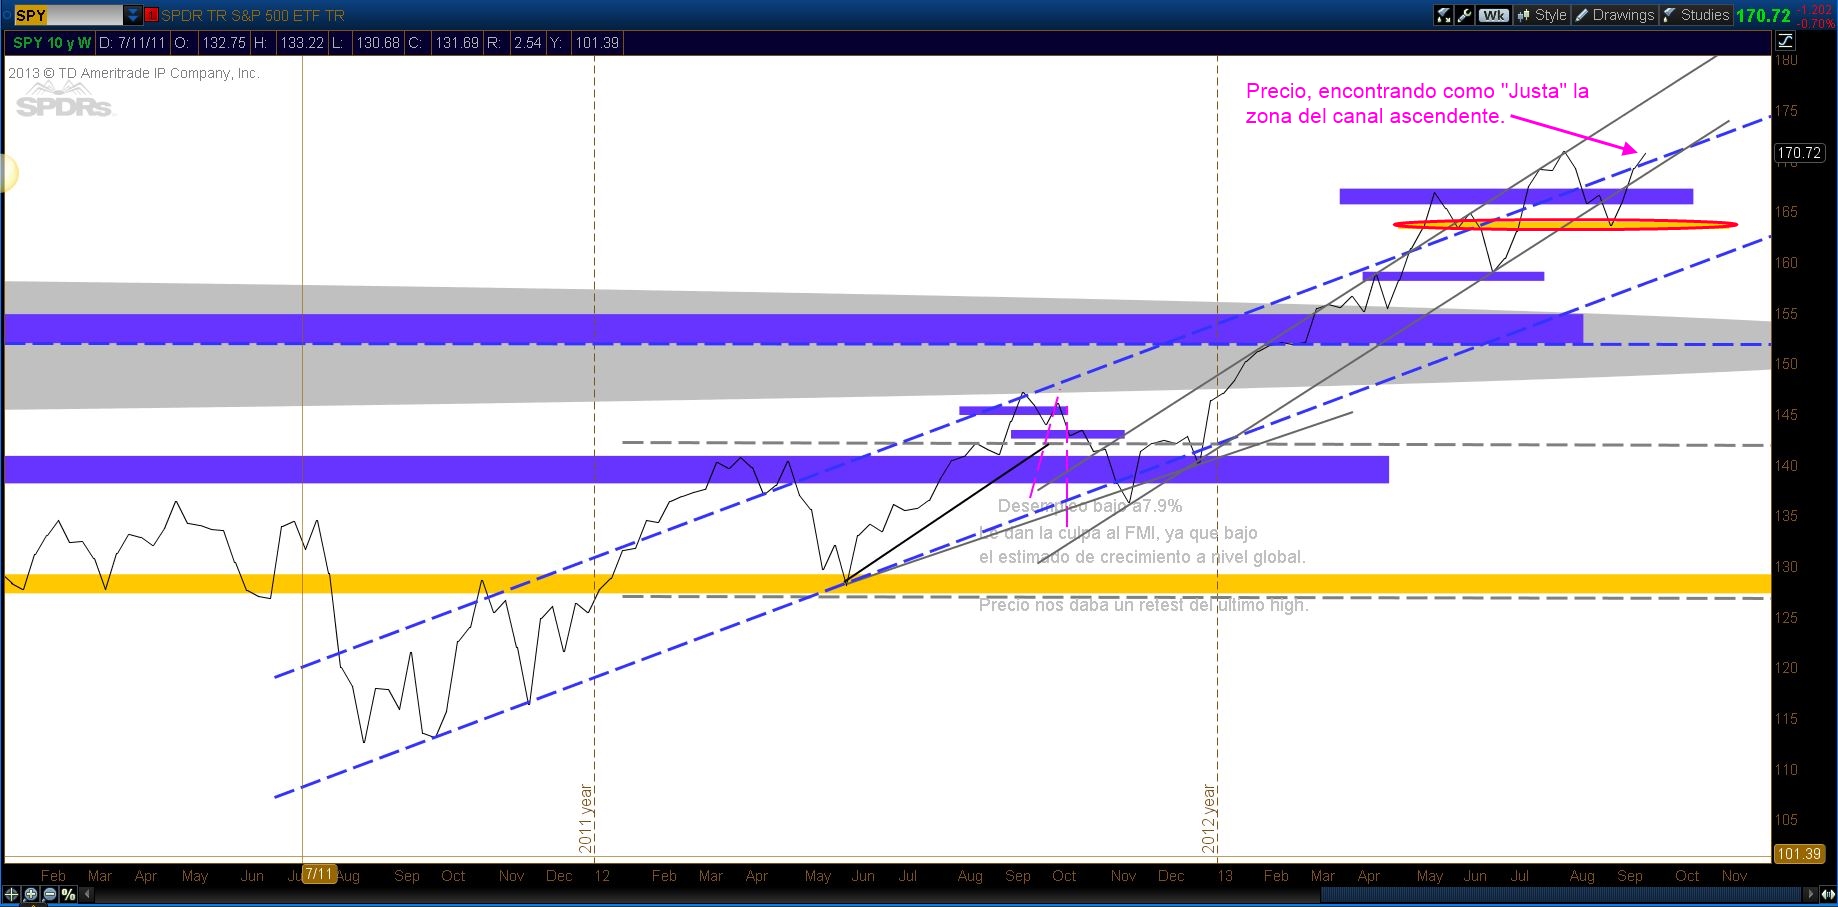Click the link circle left of symbol box

(6, 15)
